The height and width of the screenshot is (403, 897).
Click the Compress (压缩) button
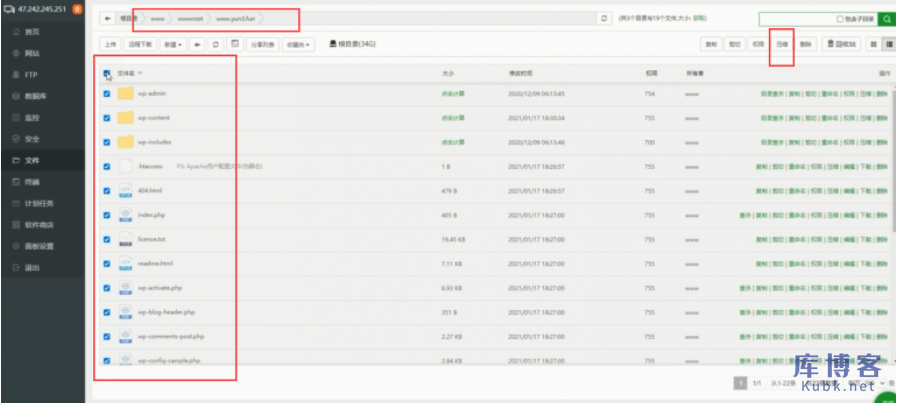coord(781,44)
